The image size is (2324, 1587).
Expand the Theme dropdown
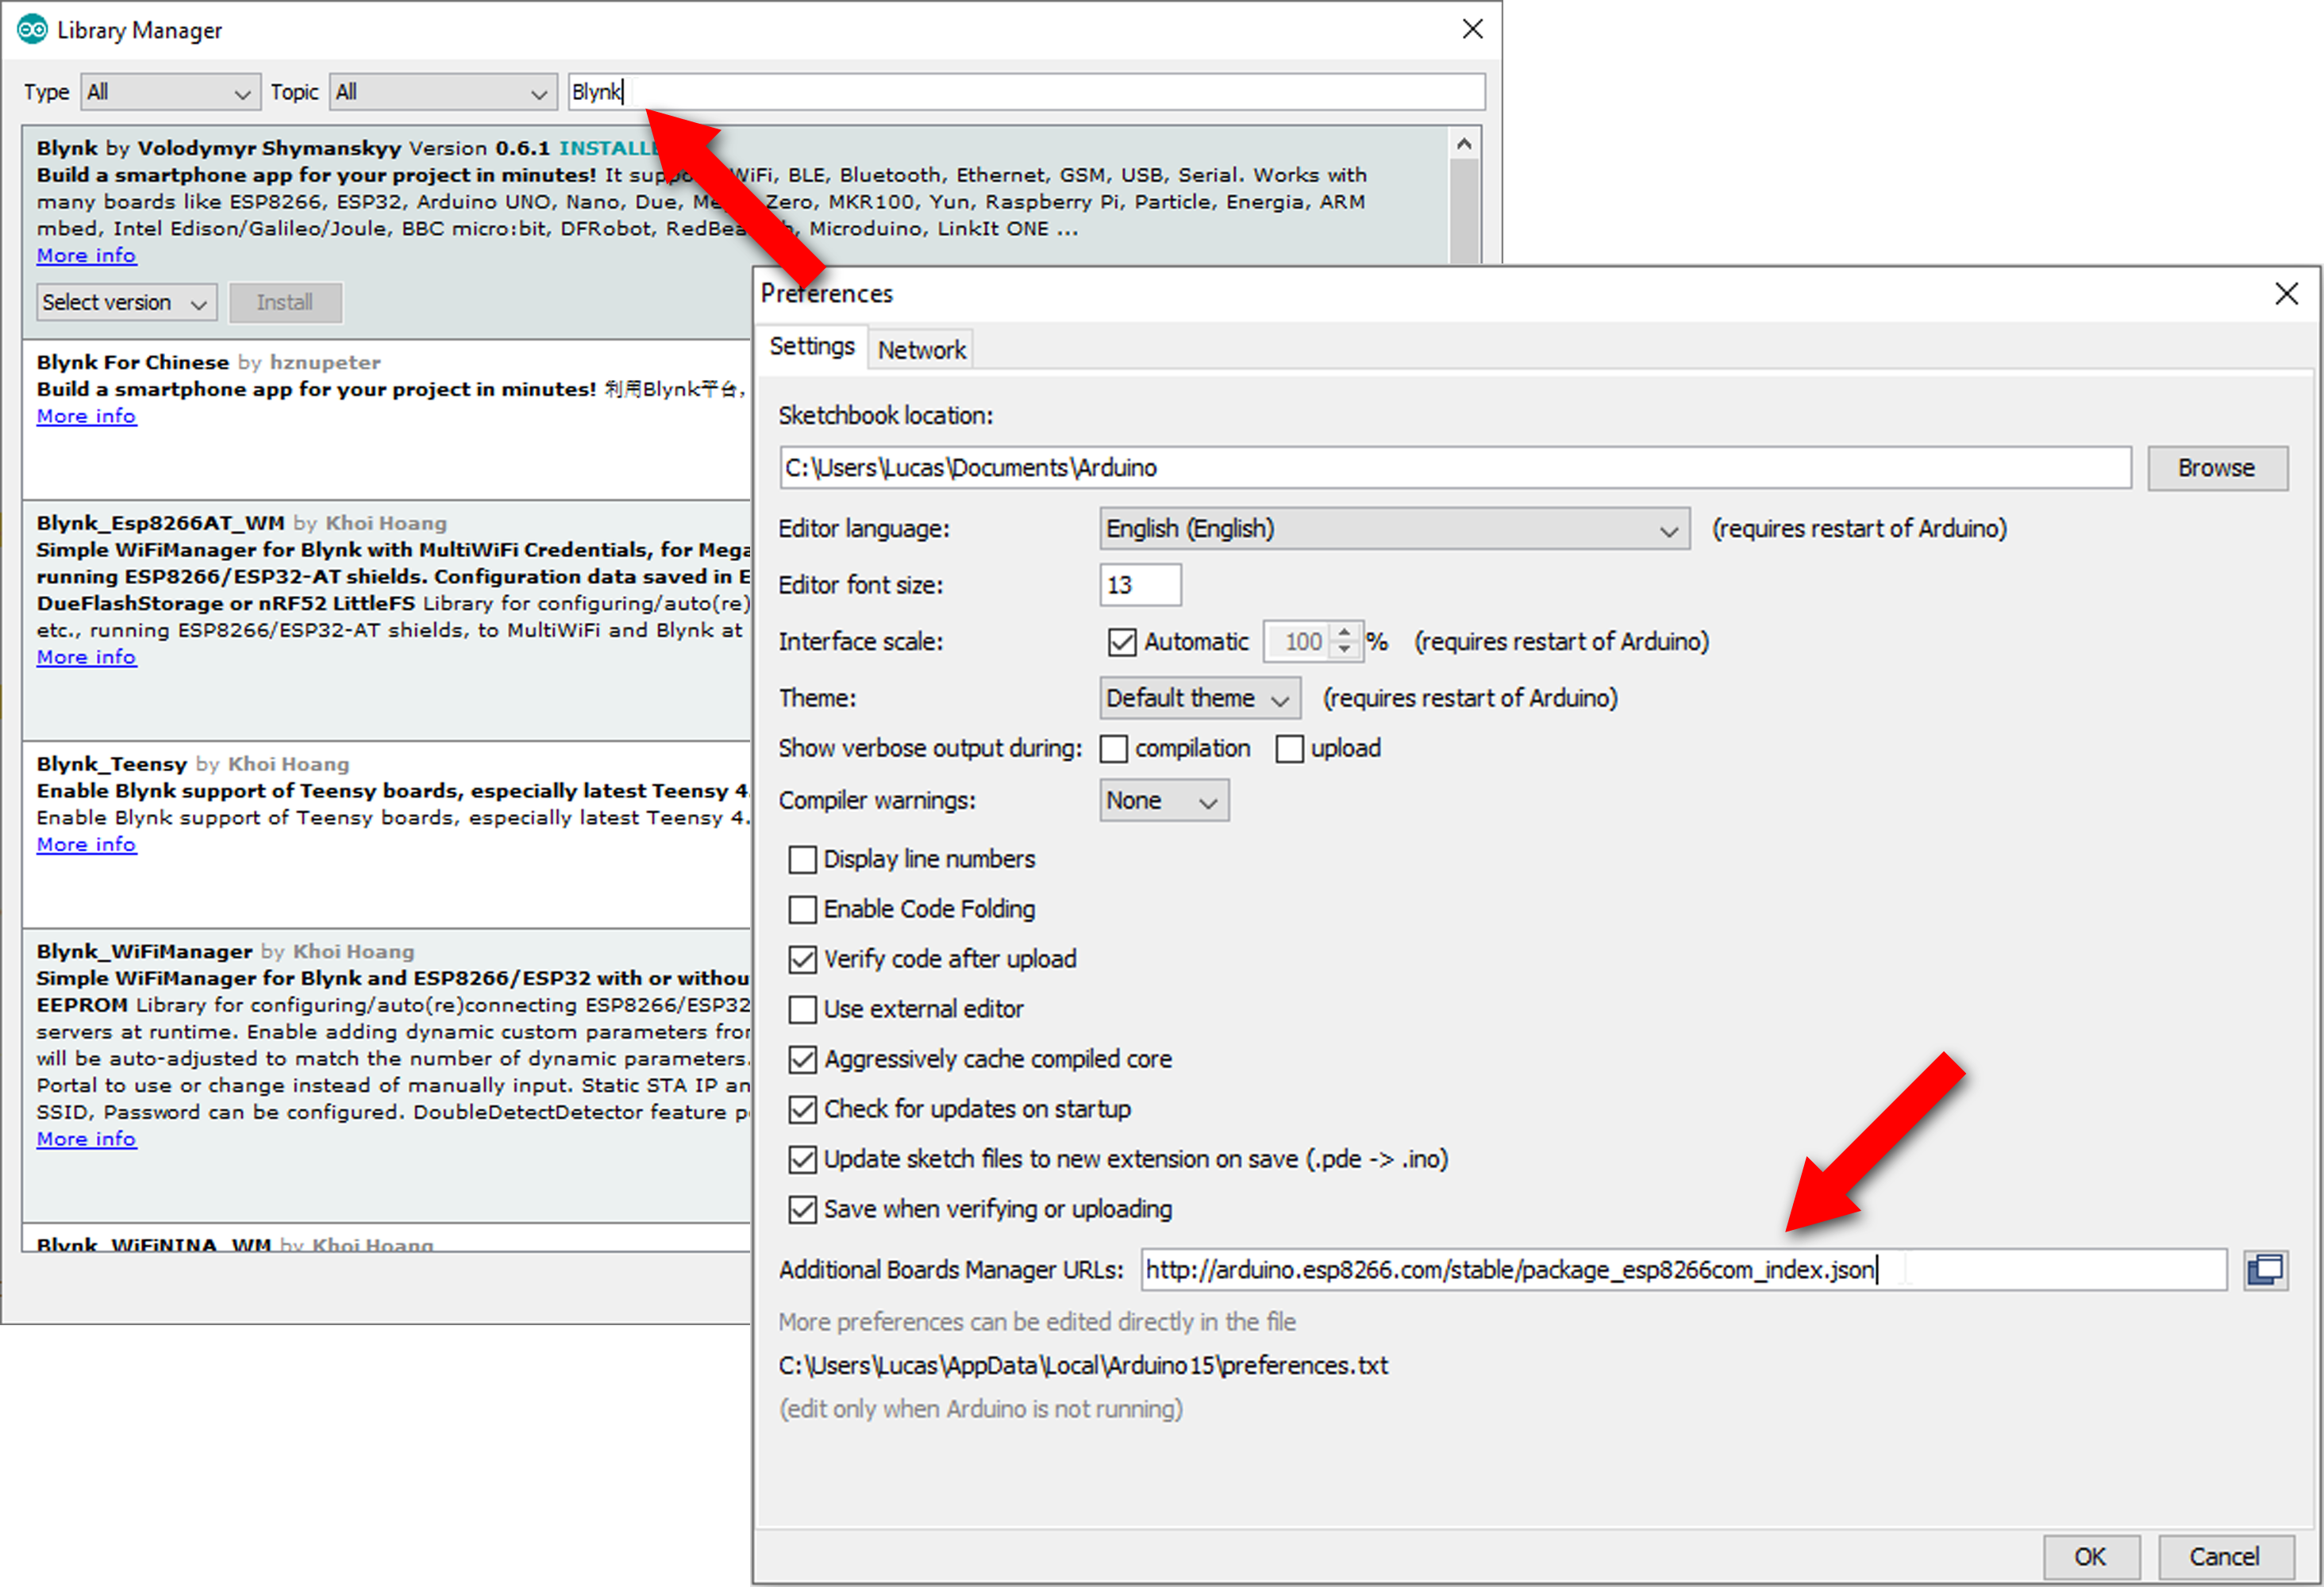tap(1199, 698)
